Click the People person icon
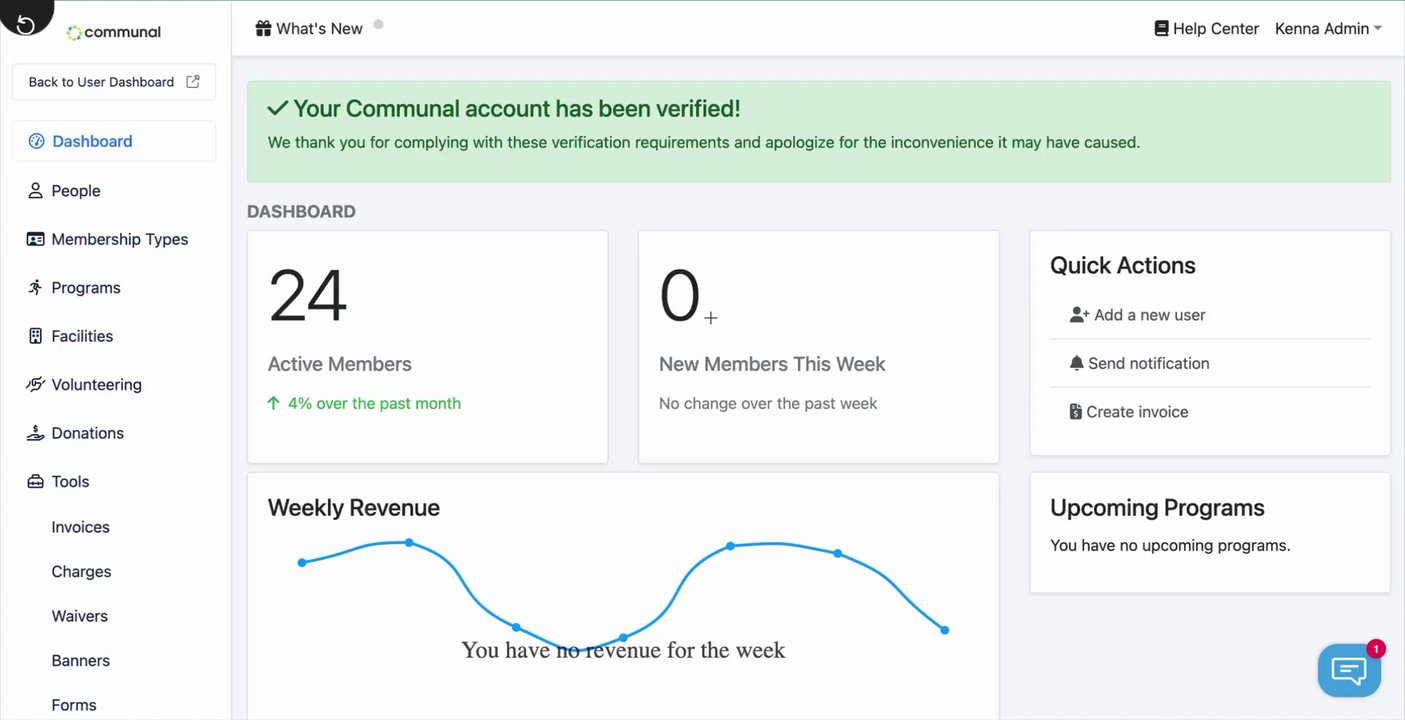The width and height of the screenshot is (1405, 720). tap(35, 190)
